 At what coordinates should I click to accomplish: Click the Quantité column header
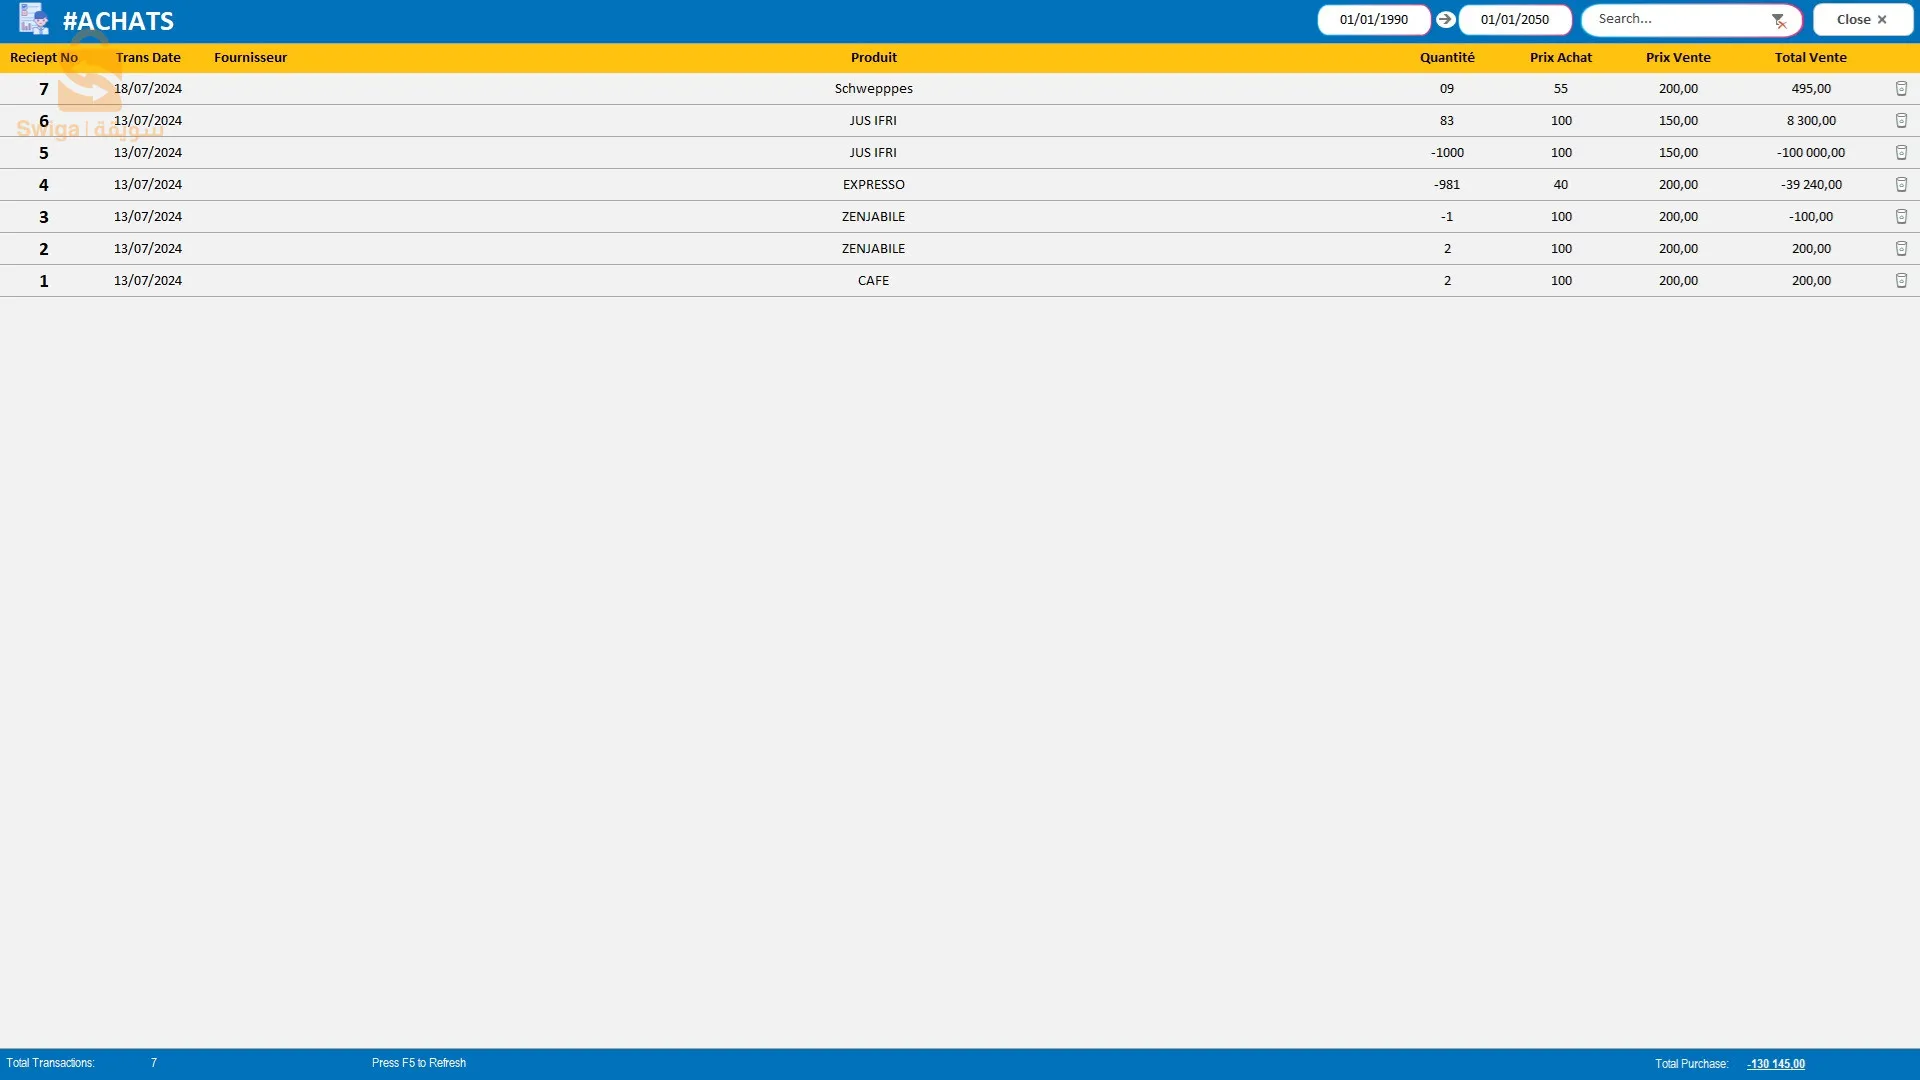click(x=1447, y=57)
